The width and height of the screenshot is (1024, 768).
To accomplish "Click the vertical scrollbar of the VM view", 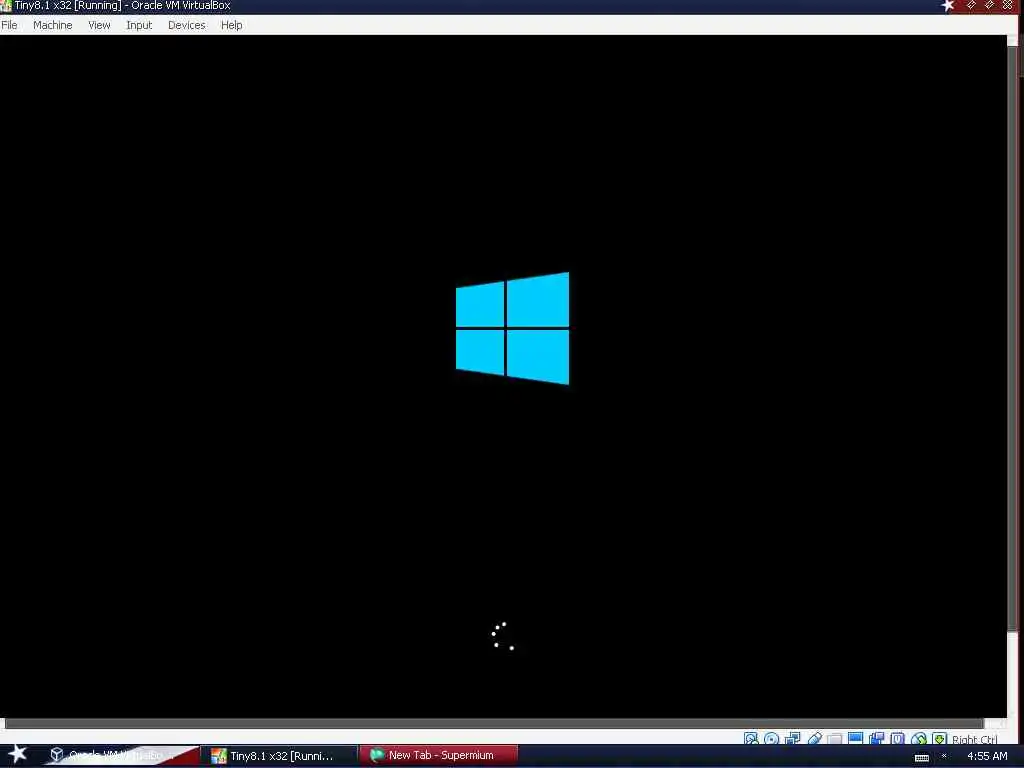I will (x=1012, y=340).
